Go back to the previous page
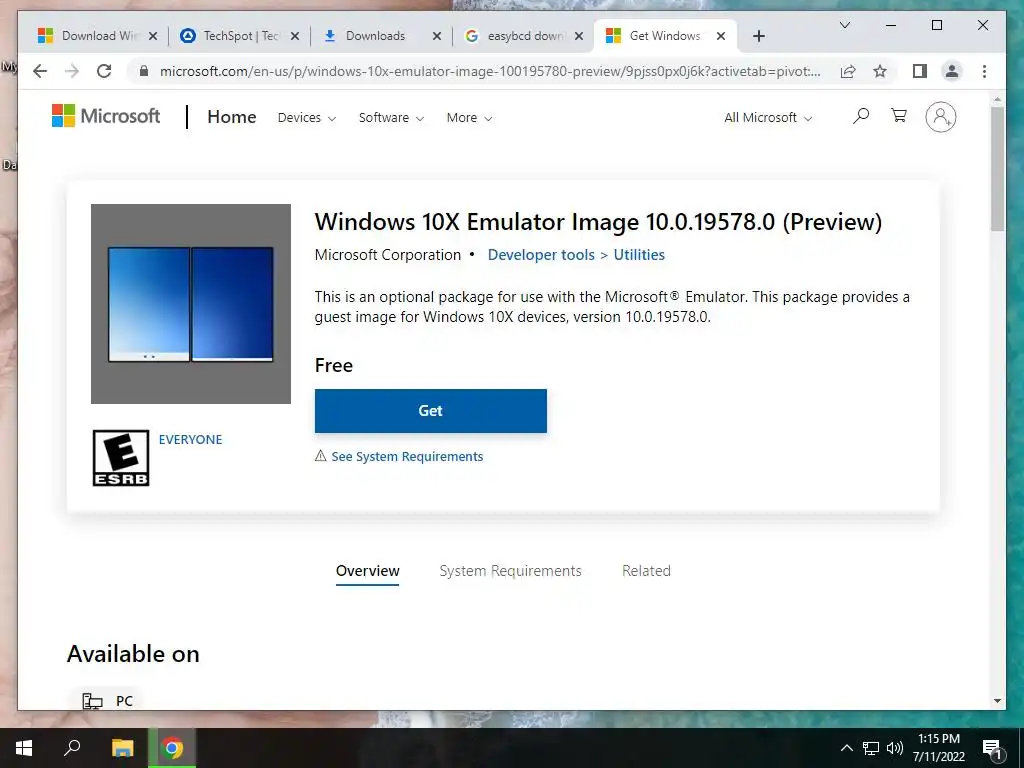The height and width of the screenshot is (768, 1024). 40,71
